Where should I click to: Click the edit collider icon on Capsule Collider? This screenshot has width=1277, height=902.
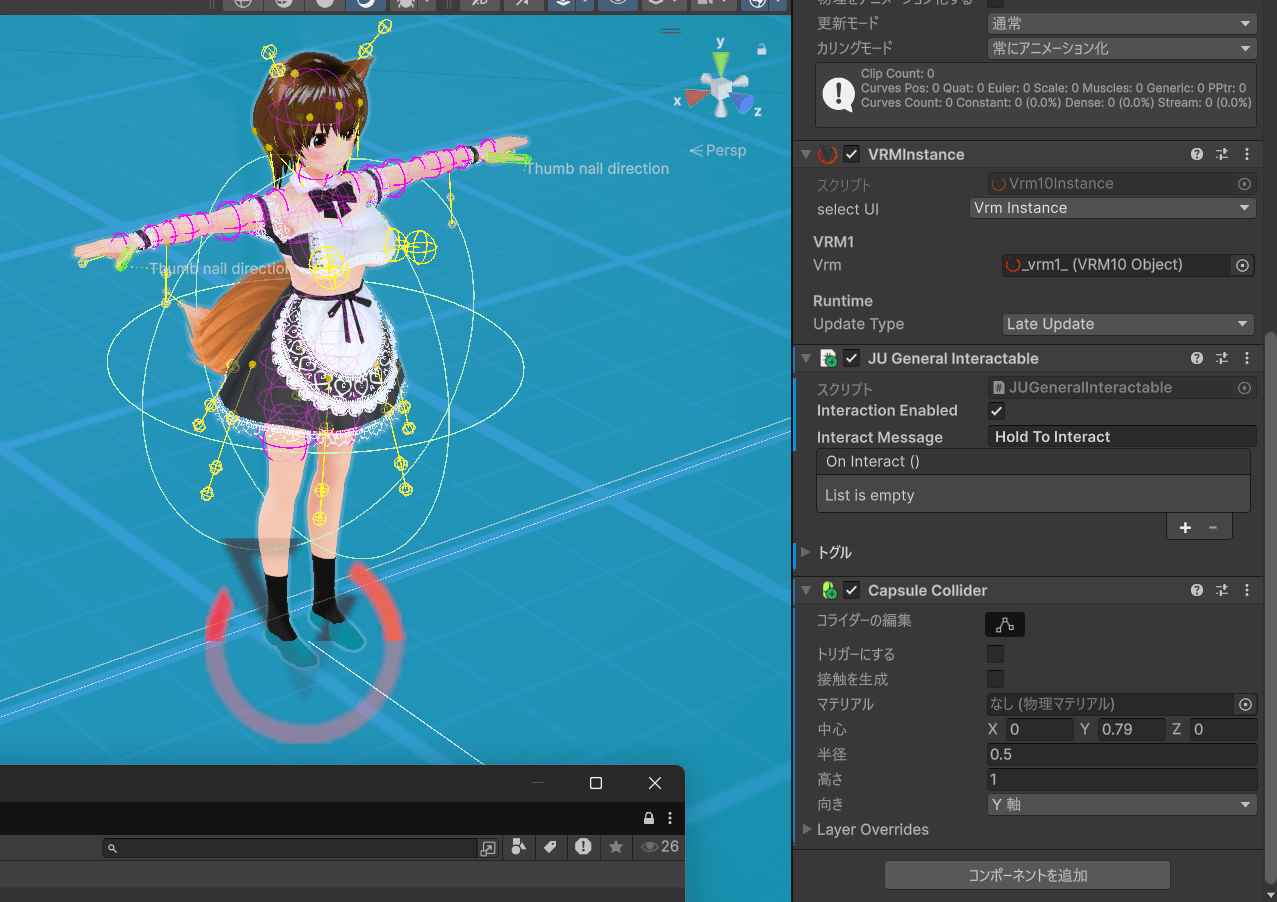point(1004,624)
